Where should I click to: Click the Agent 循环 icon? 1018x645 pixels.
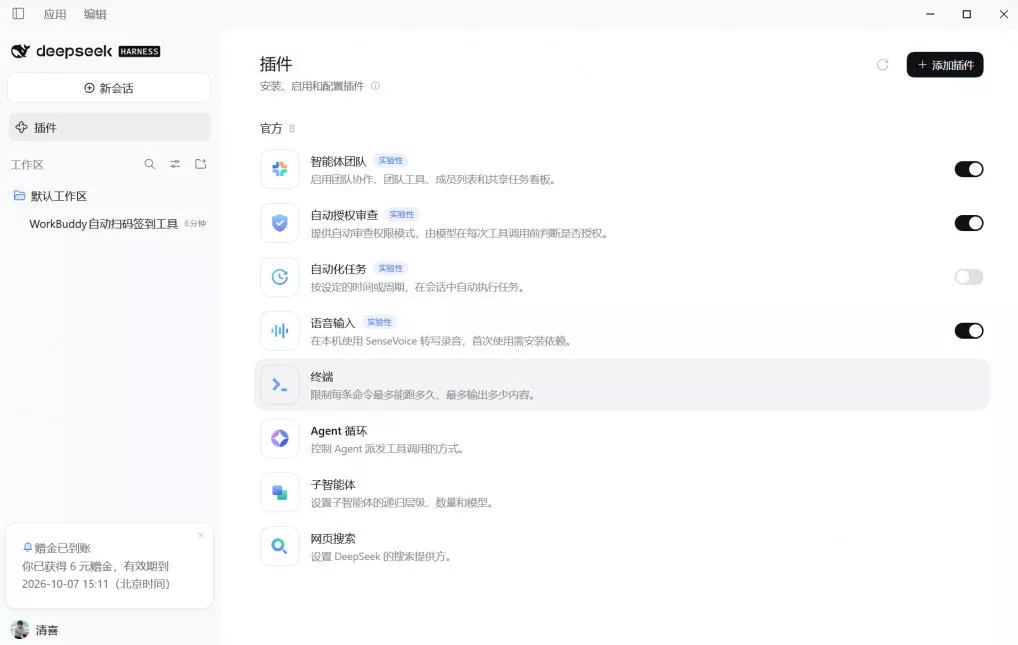click(280, 438)
